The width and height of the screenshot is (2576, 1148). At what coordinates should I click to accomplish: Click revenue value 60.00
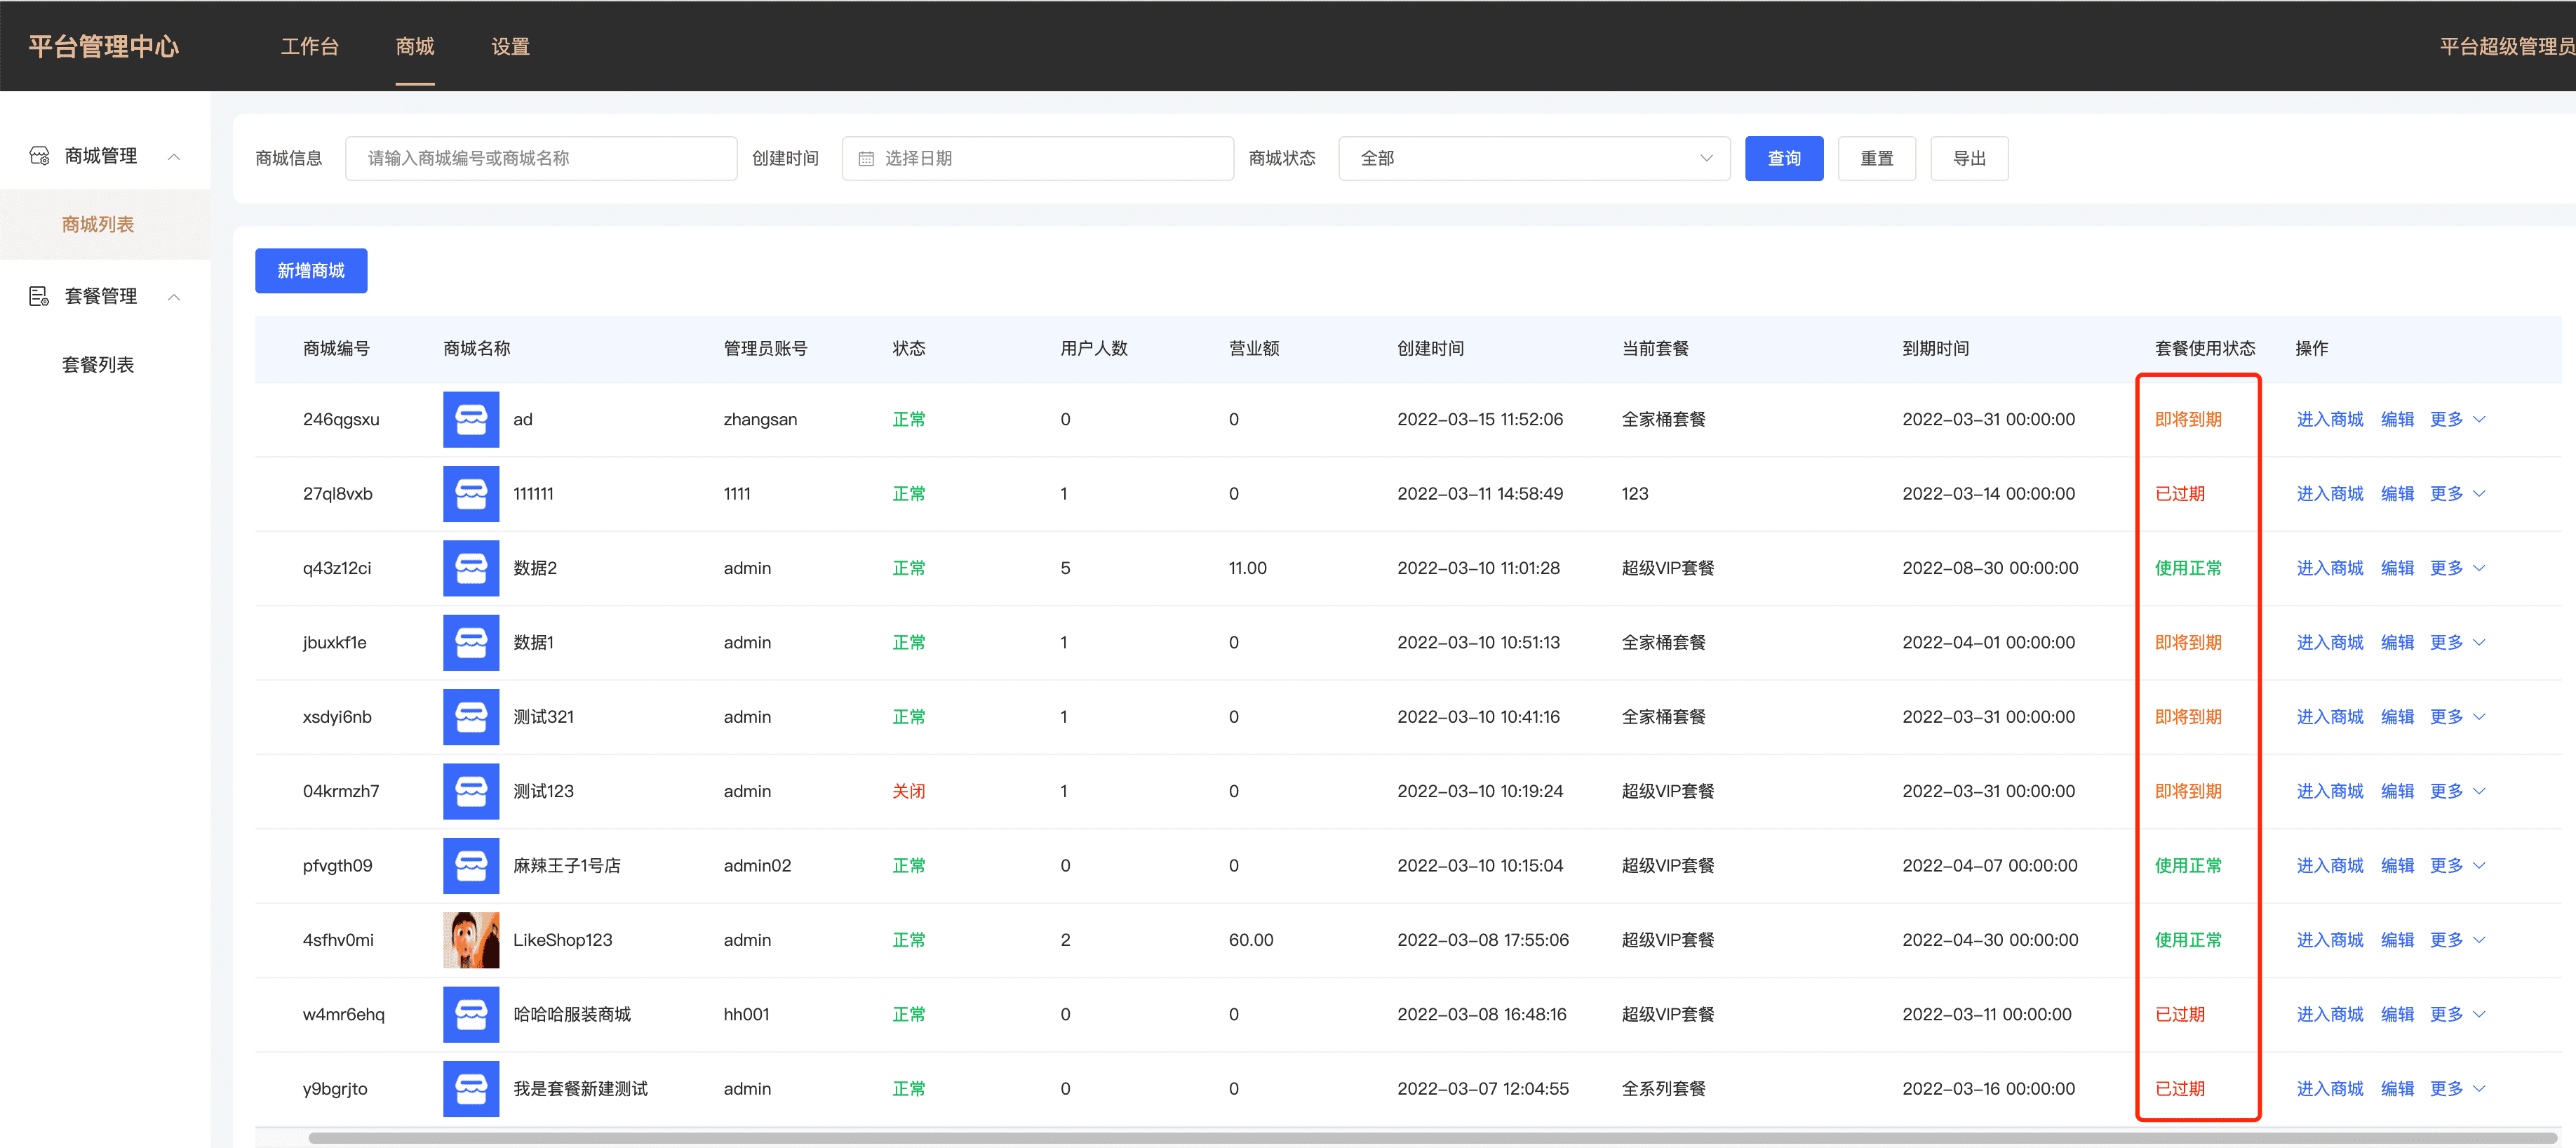(x=1251, y=940)
